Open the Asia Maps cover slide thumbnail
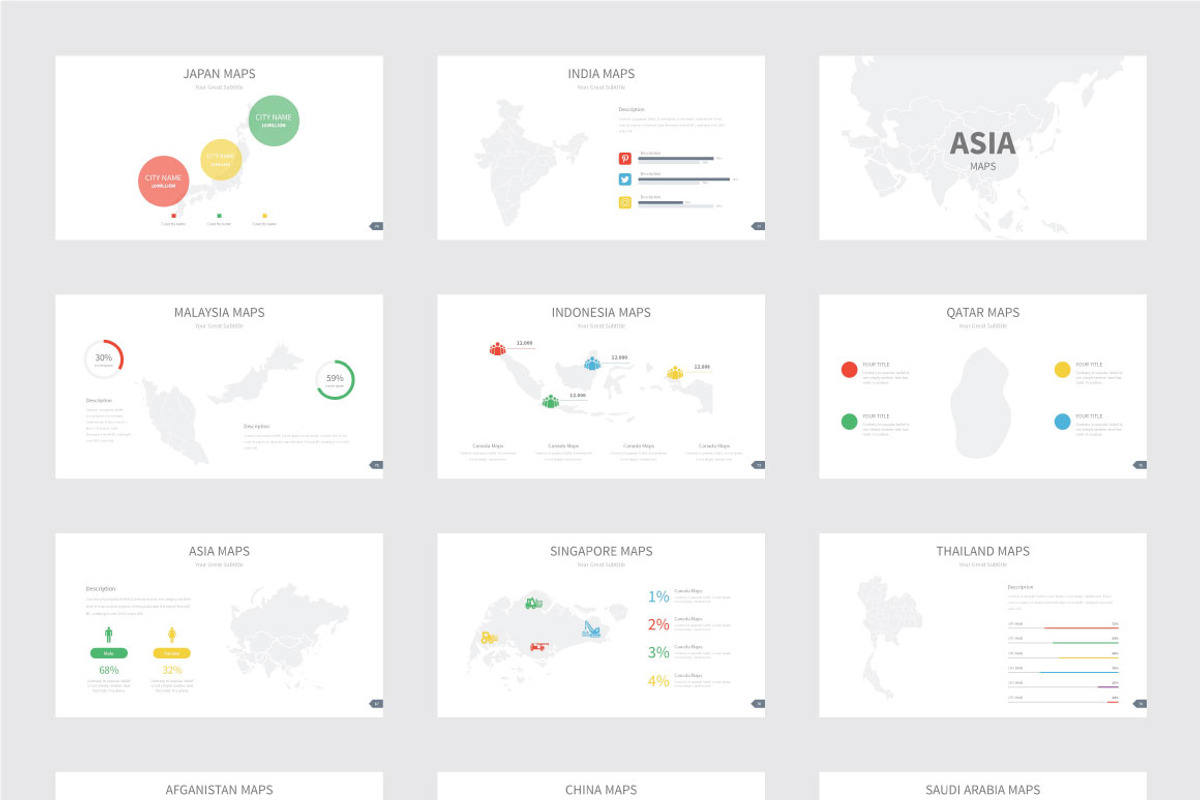The image size is (1200, 800). click(x=983, y=148)
